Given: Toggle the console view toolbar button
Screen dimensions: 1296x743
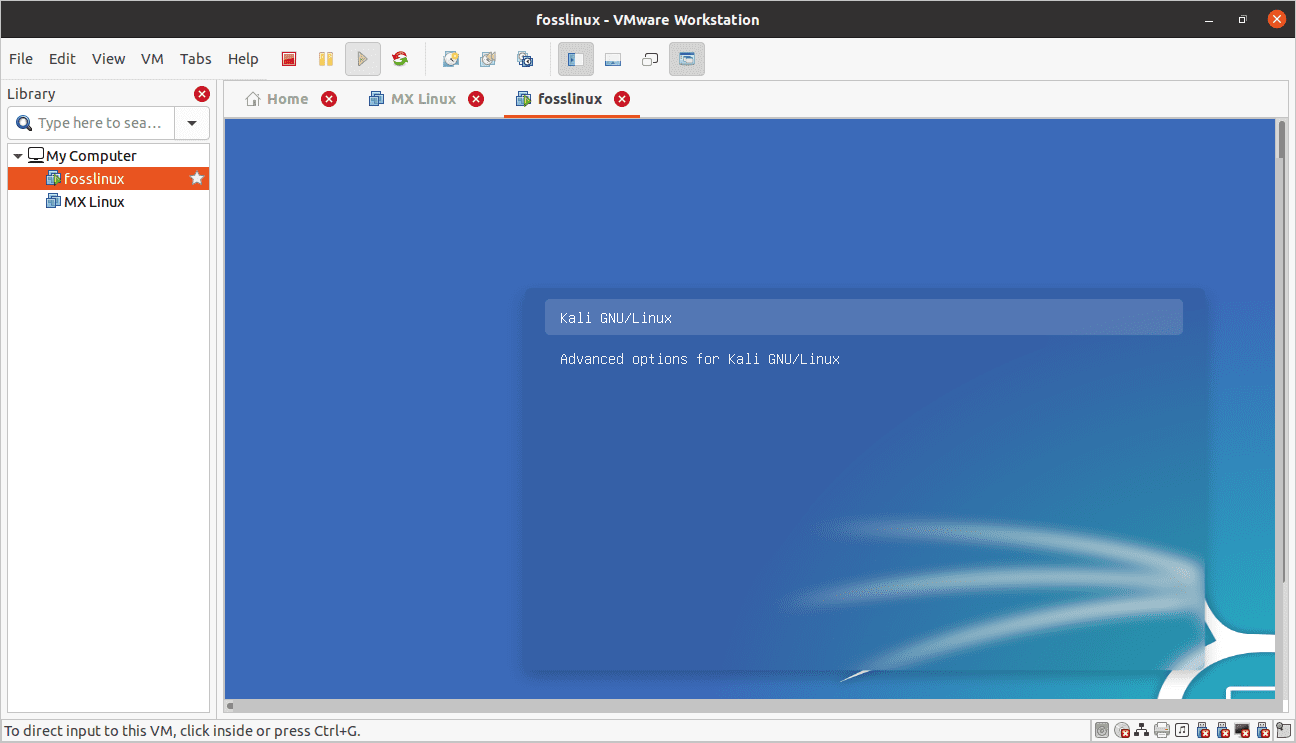Looking at the screenshot, I should 687,59.
